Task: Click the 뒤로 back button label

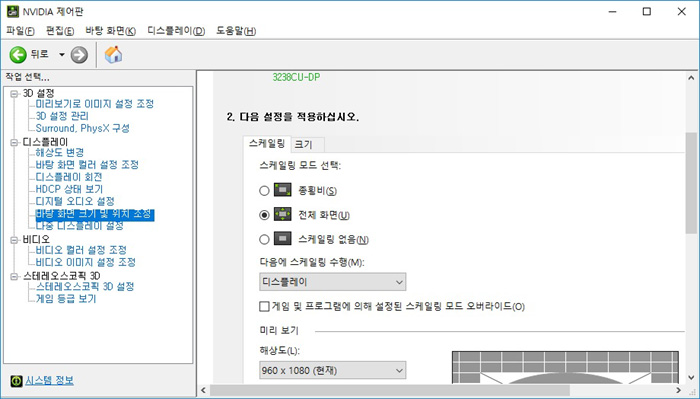Action: [x=40, y=54]
